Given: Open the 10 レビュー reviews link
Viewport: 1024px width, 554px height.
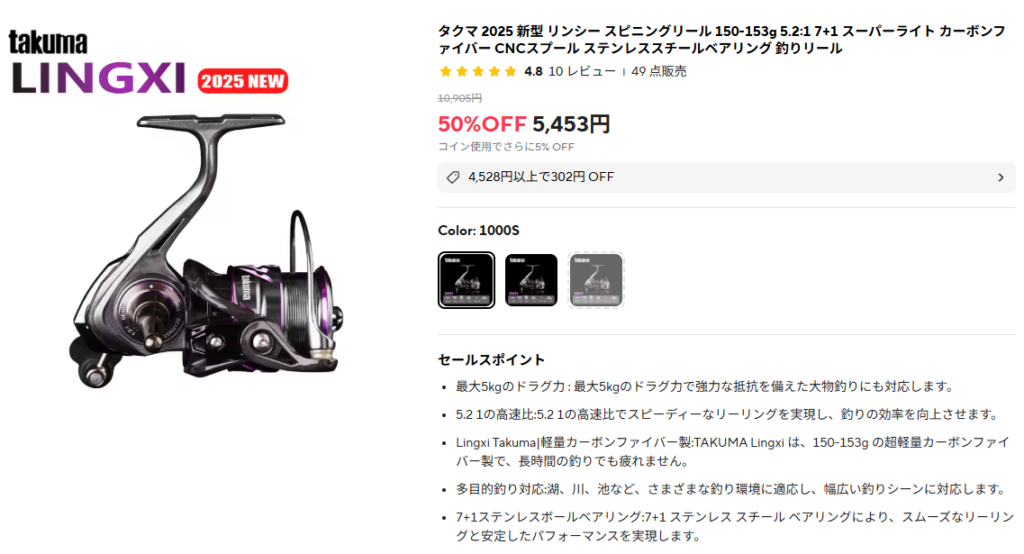Looking at the screenshot, I should 582,71.
